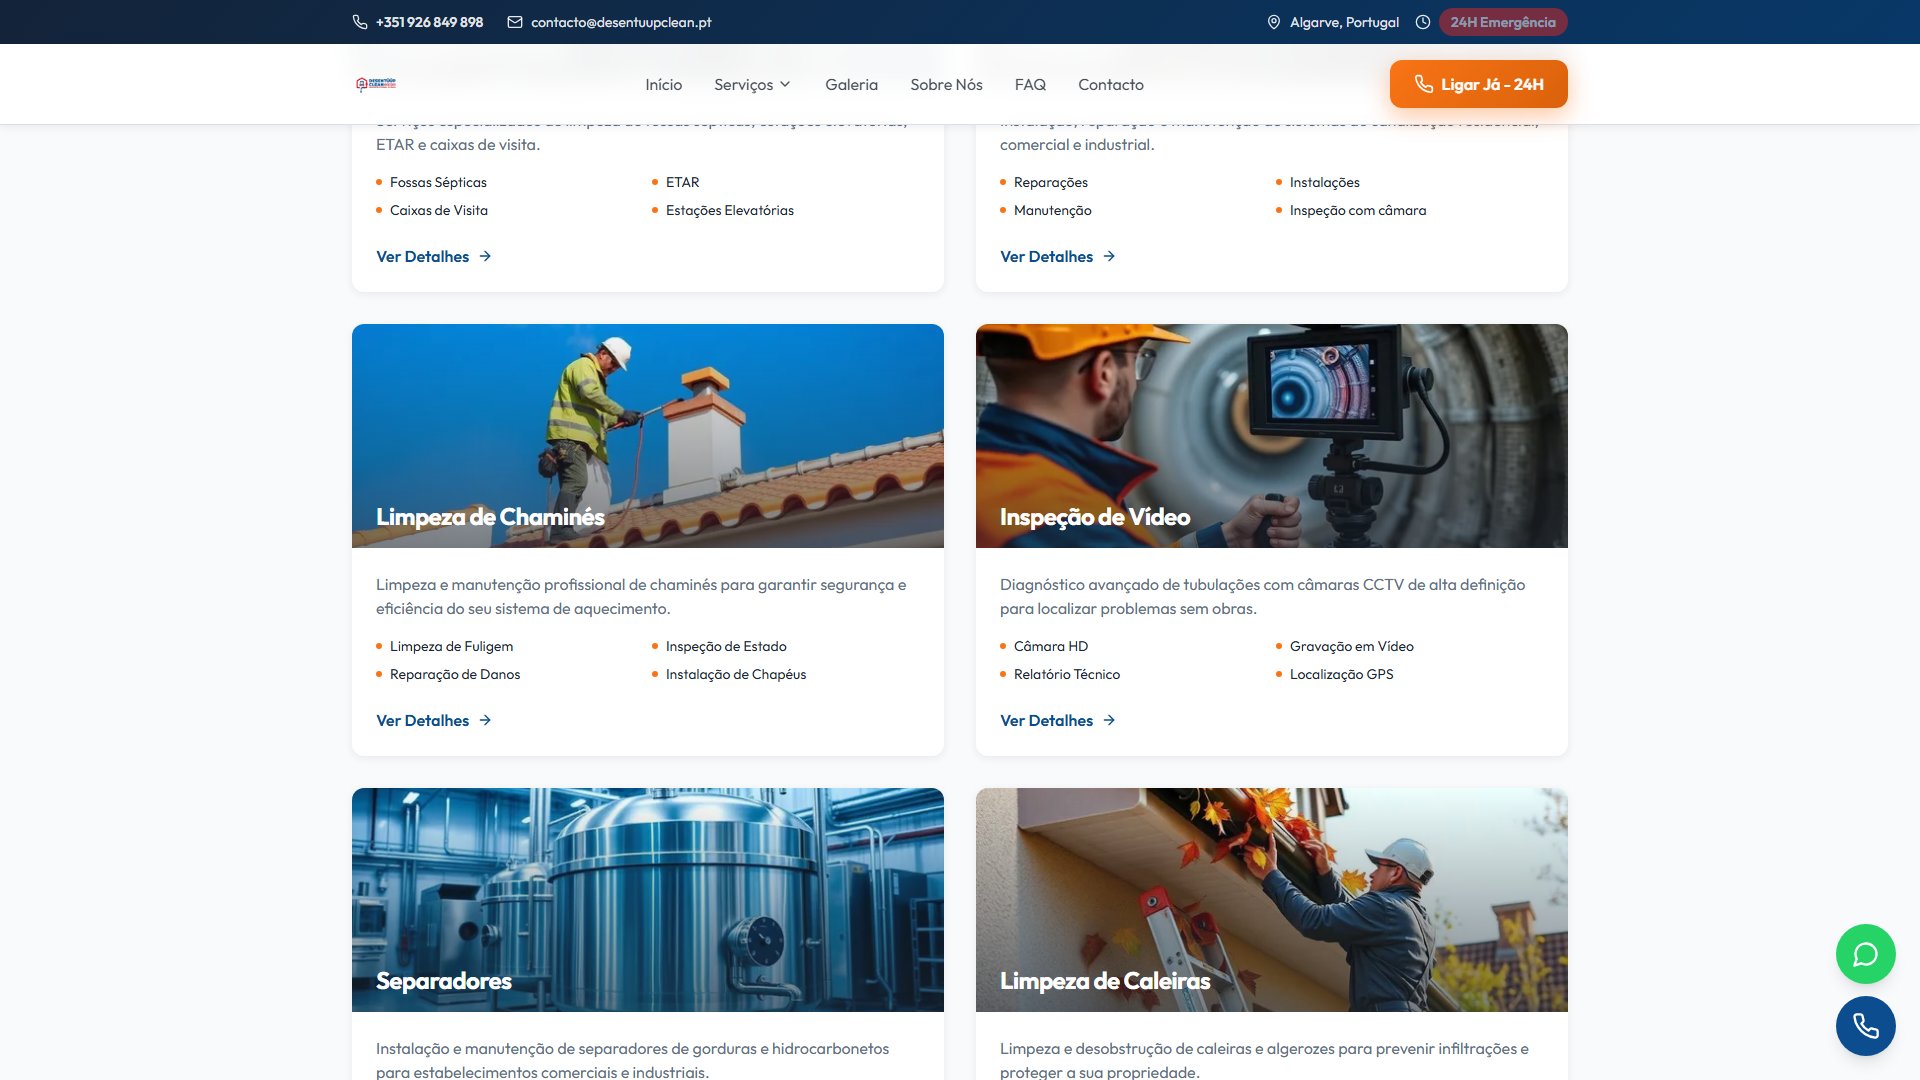Open the FAQ navigation link
1920x1080 pixels.
click(1030, 85)
